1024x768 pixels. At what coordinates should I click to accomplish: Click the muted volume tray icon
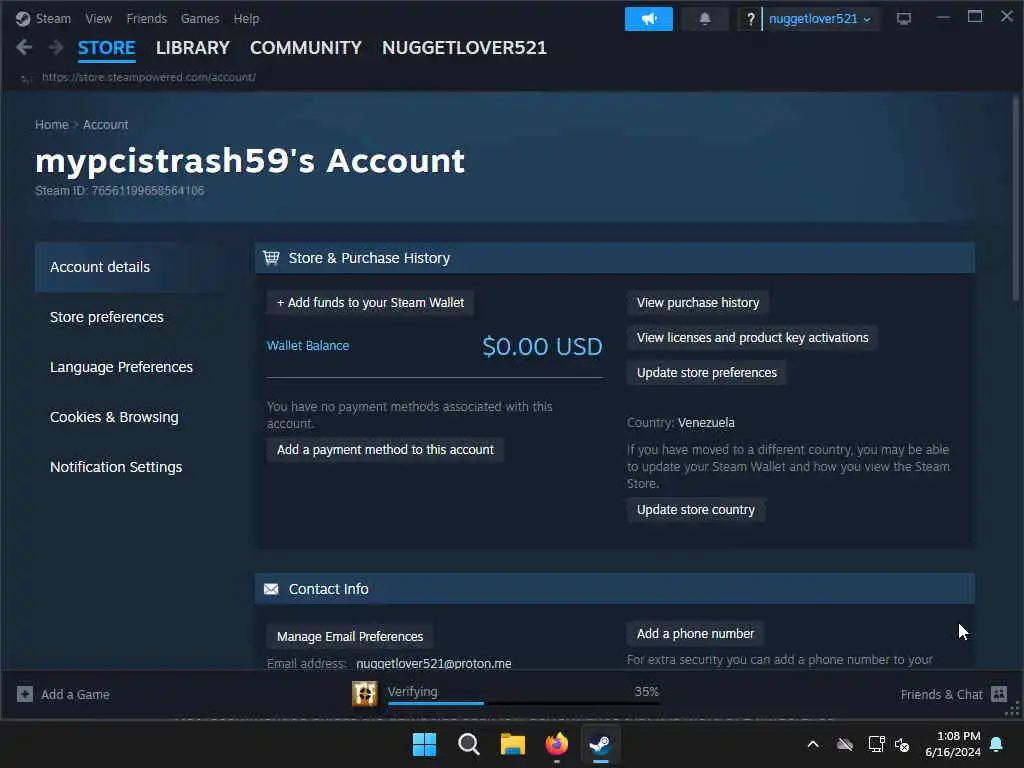tap(903, 744)
